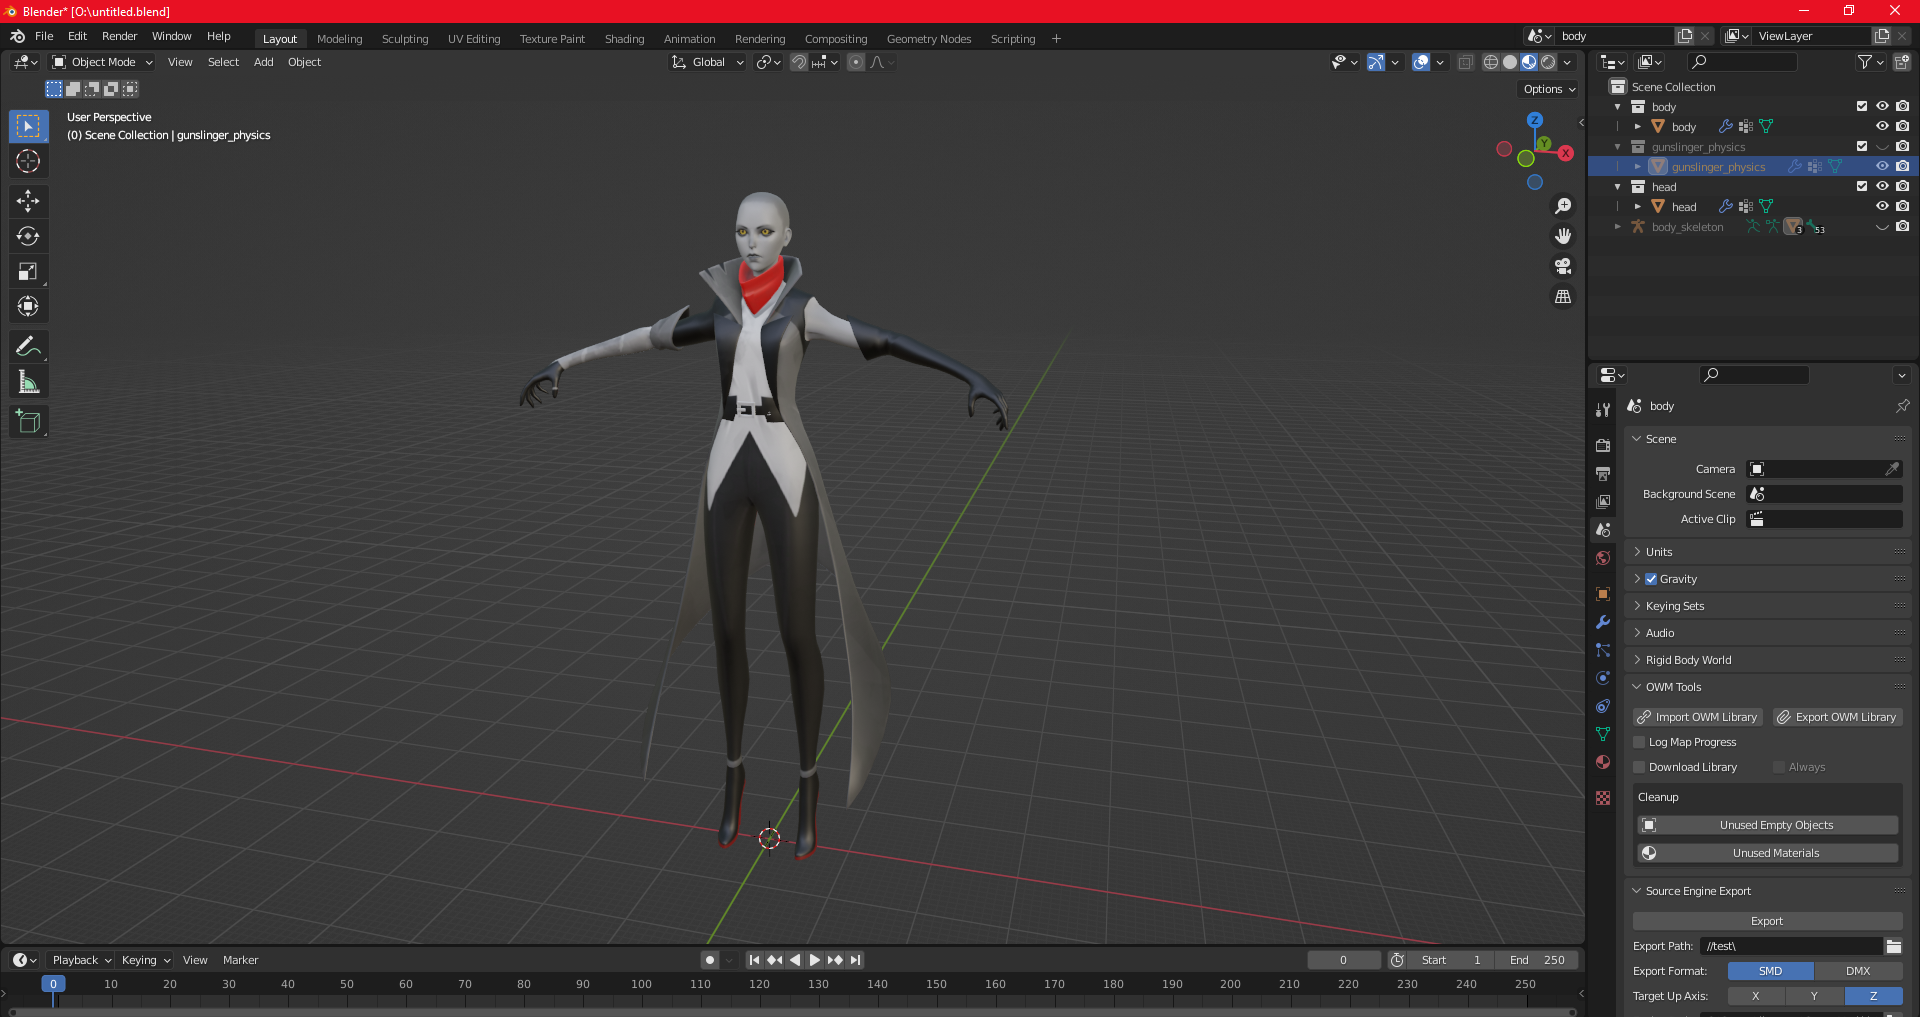Click Unused Materials cleanup button
The image size is (1920, 1017).
coord(1768,853)
